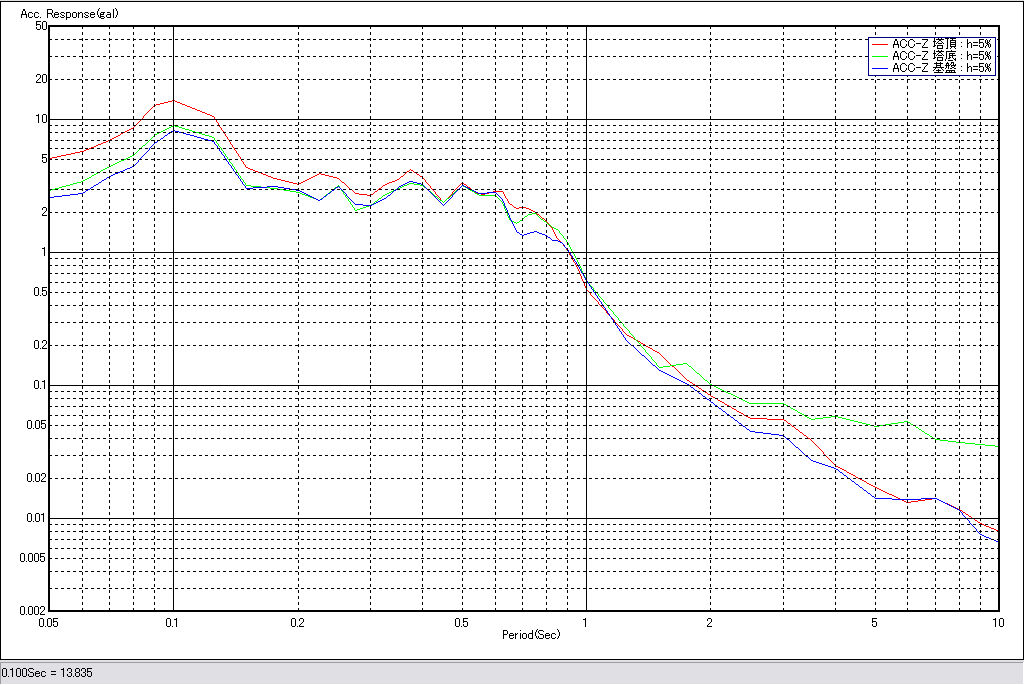Select the ACC-Z 塔底 legend label

942,56
